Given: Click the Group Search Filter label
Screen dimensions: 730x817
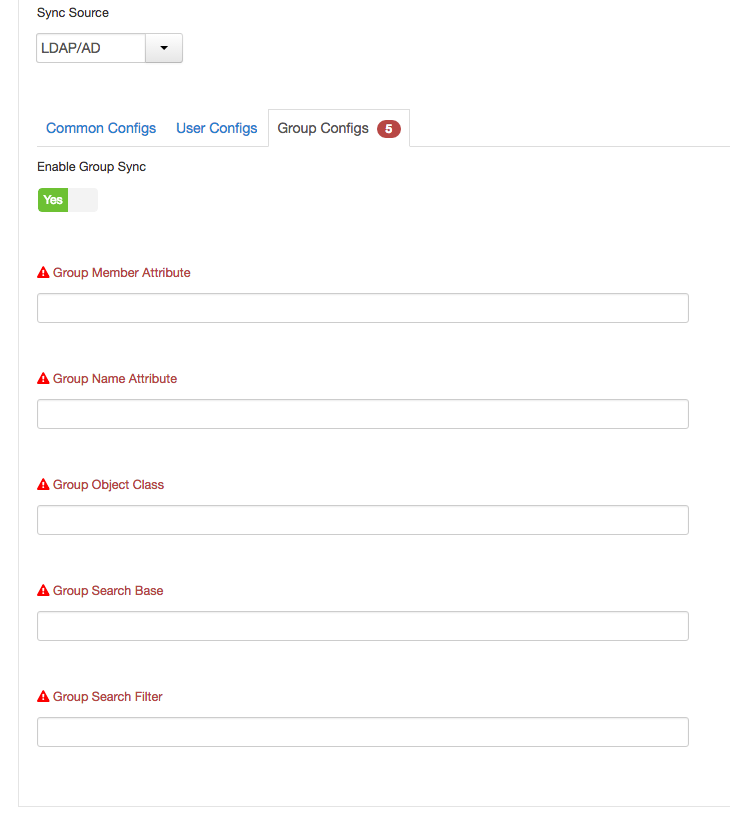Looking at the screenshot, I should click(107, 697).
